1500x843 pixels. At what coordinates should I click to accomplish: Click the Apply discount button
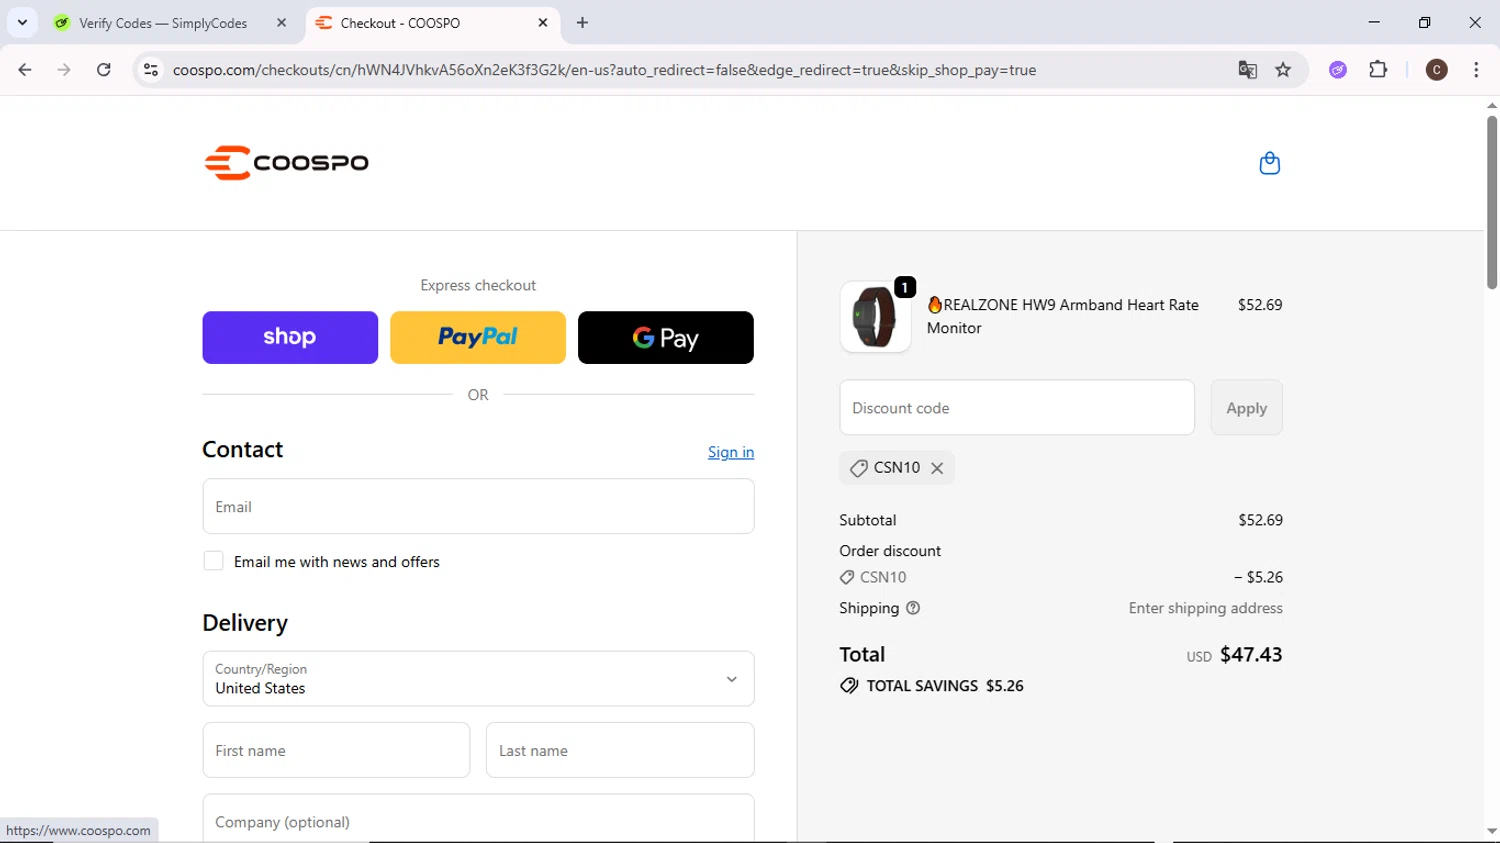(1246, 408)
